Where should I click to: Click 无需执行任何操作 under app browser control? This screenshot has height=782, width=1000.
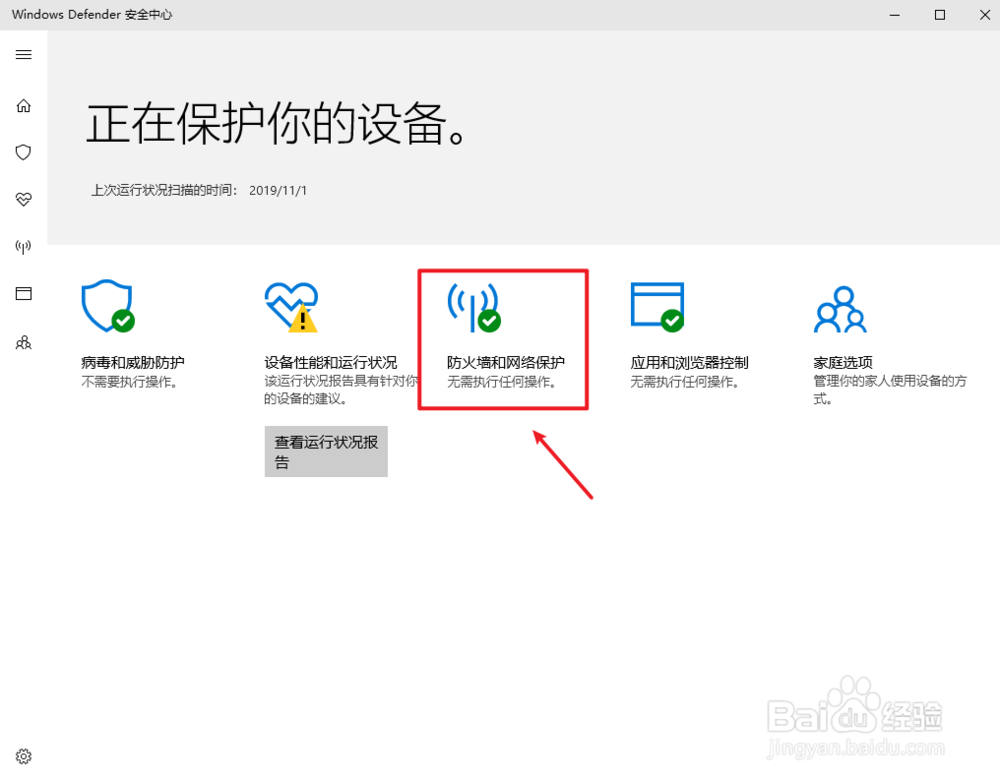click(x=685, y=382)
